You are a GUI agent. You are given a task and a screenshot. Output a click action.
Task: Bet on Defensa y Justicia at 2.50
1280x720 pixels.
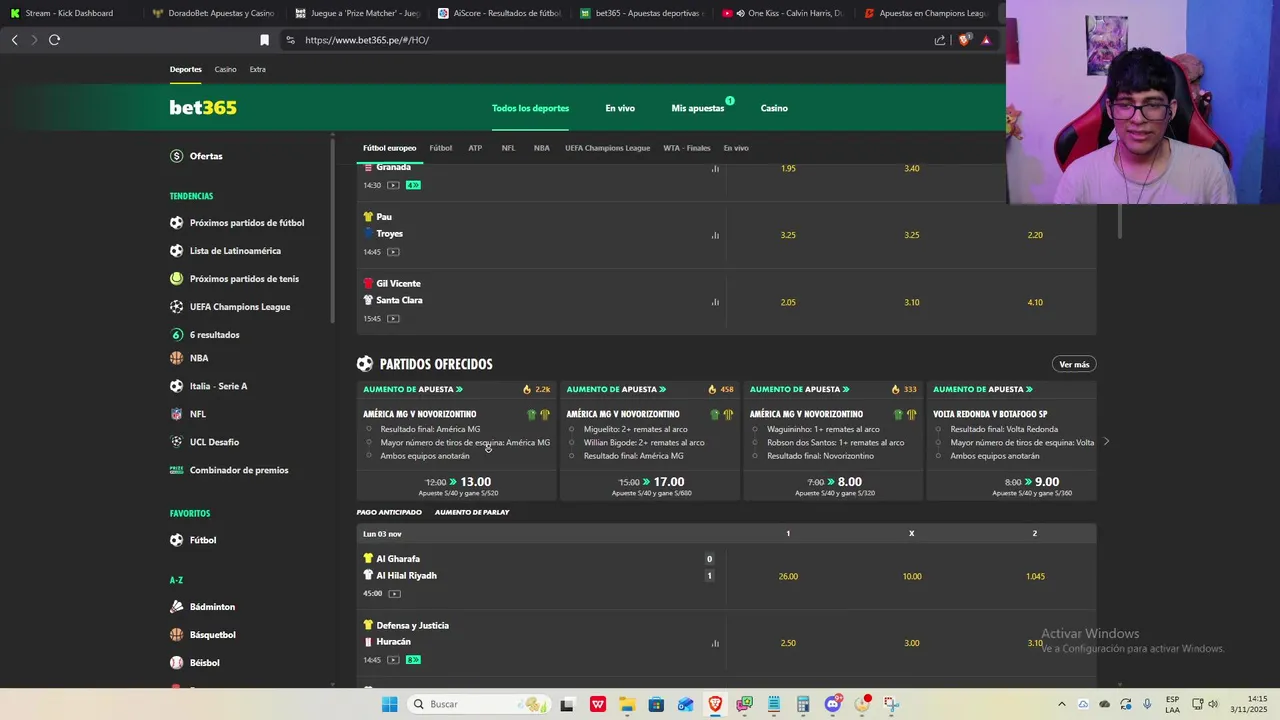[788, 643]
